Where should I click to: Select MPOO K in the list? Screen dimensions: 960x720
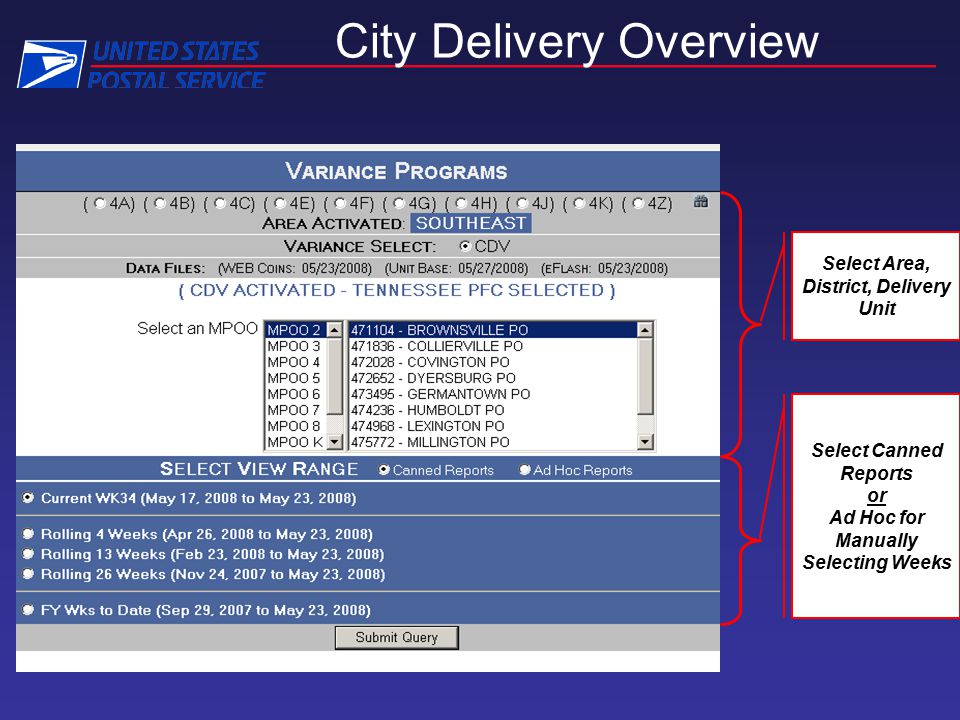coord(295,441)
